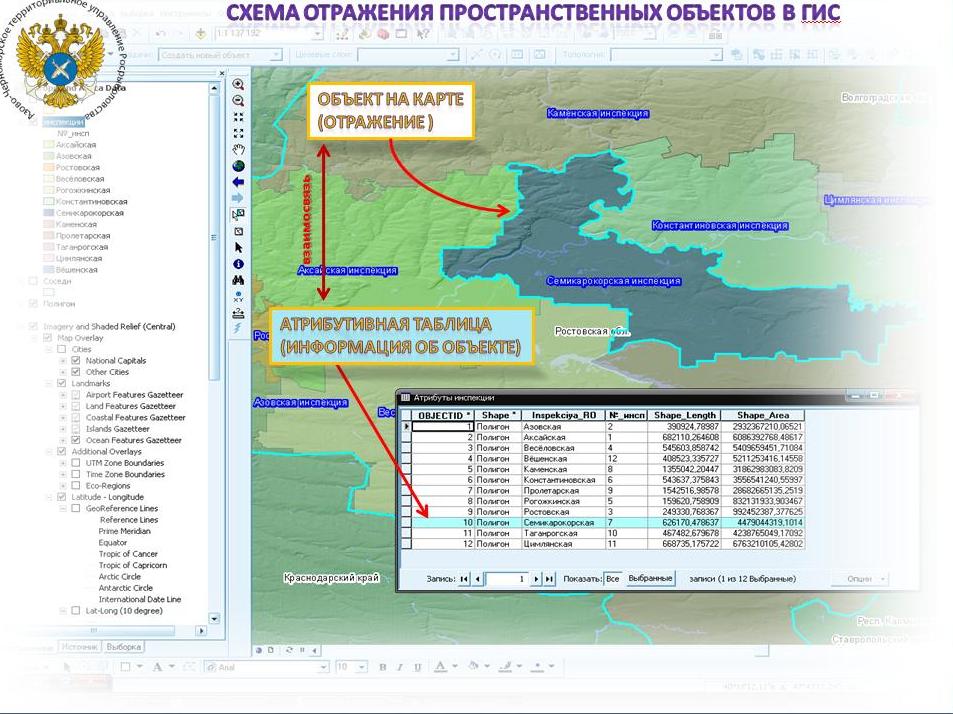Check the Eco-Regions layer checkbox
953x714 pixels.
(x=76, y=486)
